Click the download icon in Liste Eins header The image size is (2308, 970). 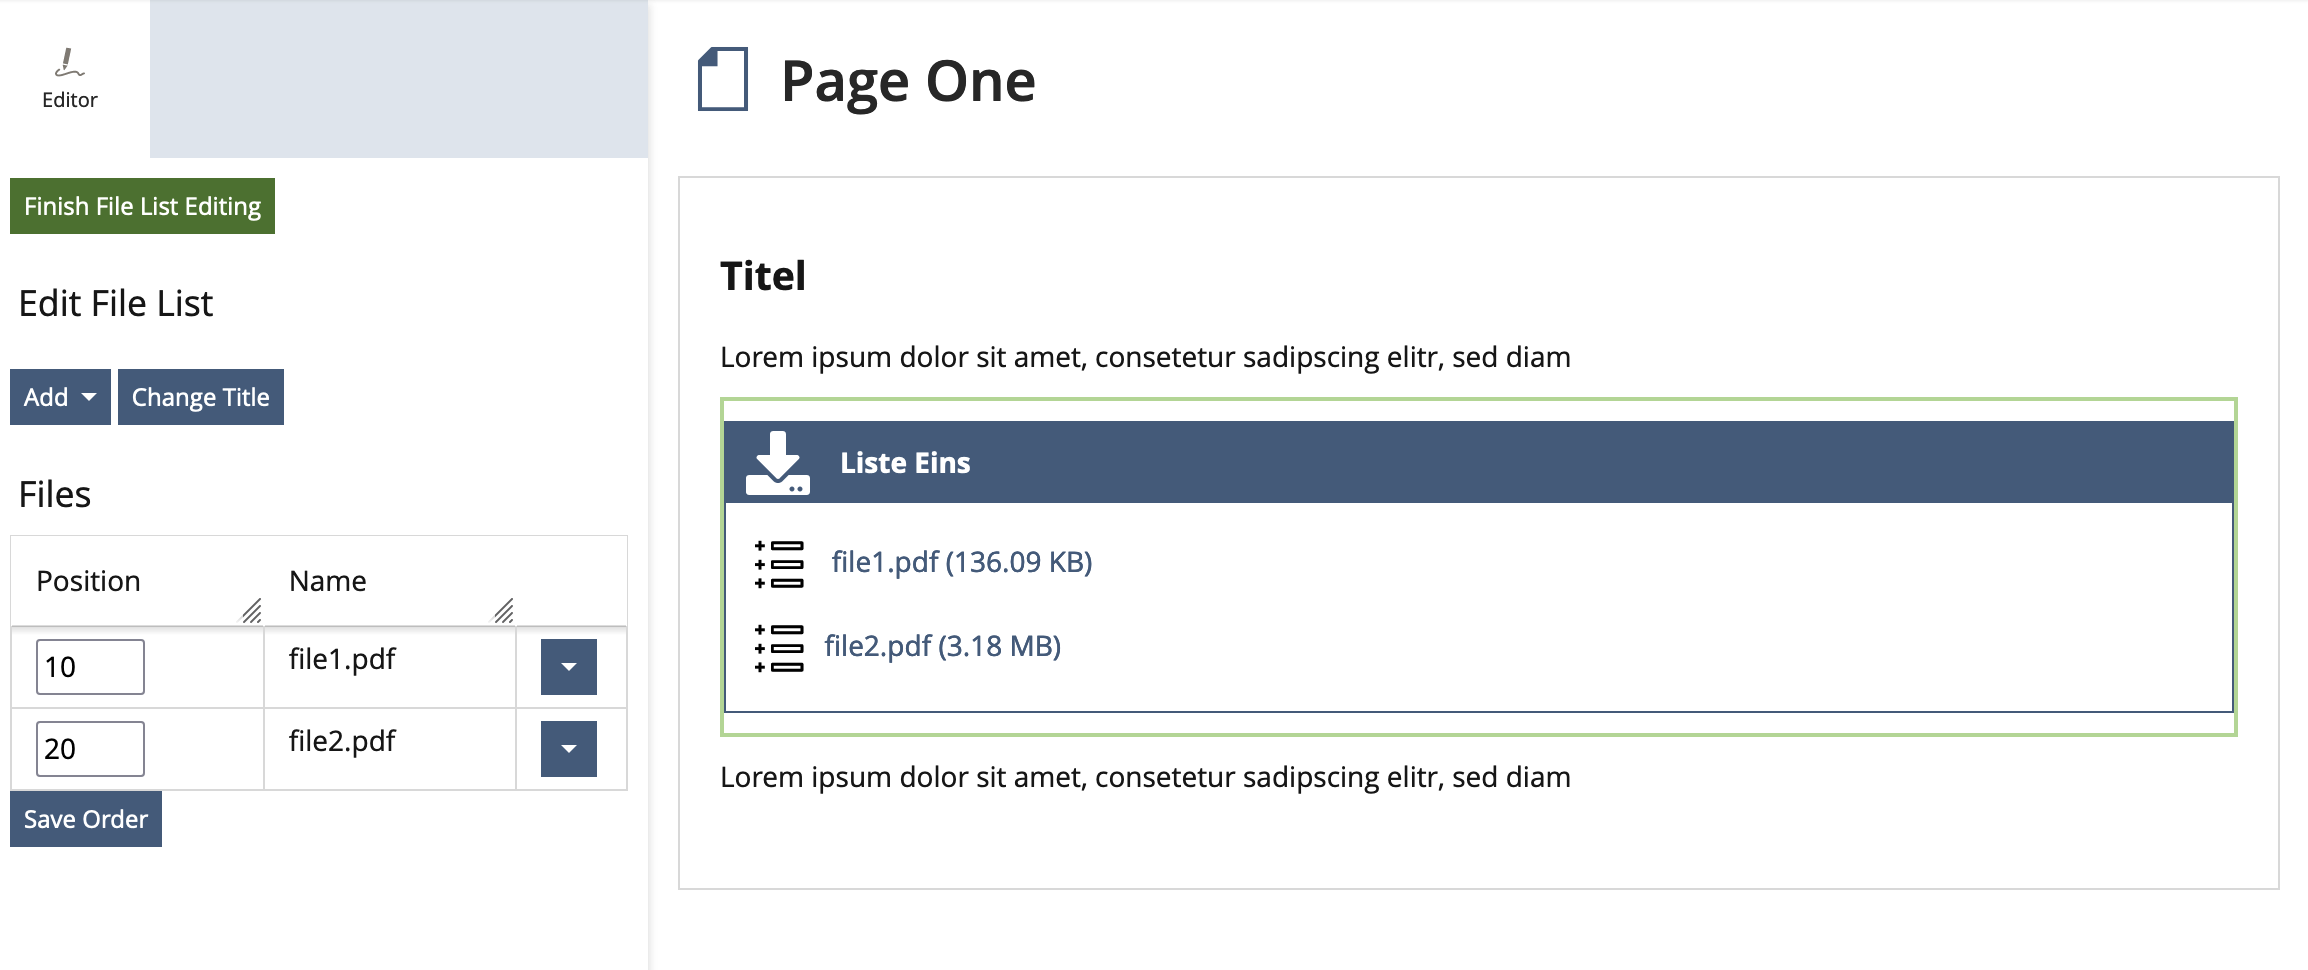(x=777, y=463)
